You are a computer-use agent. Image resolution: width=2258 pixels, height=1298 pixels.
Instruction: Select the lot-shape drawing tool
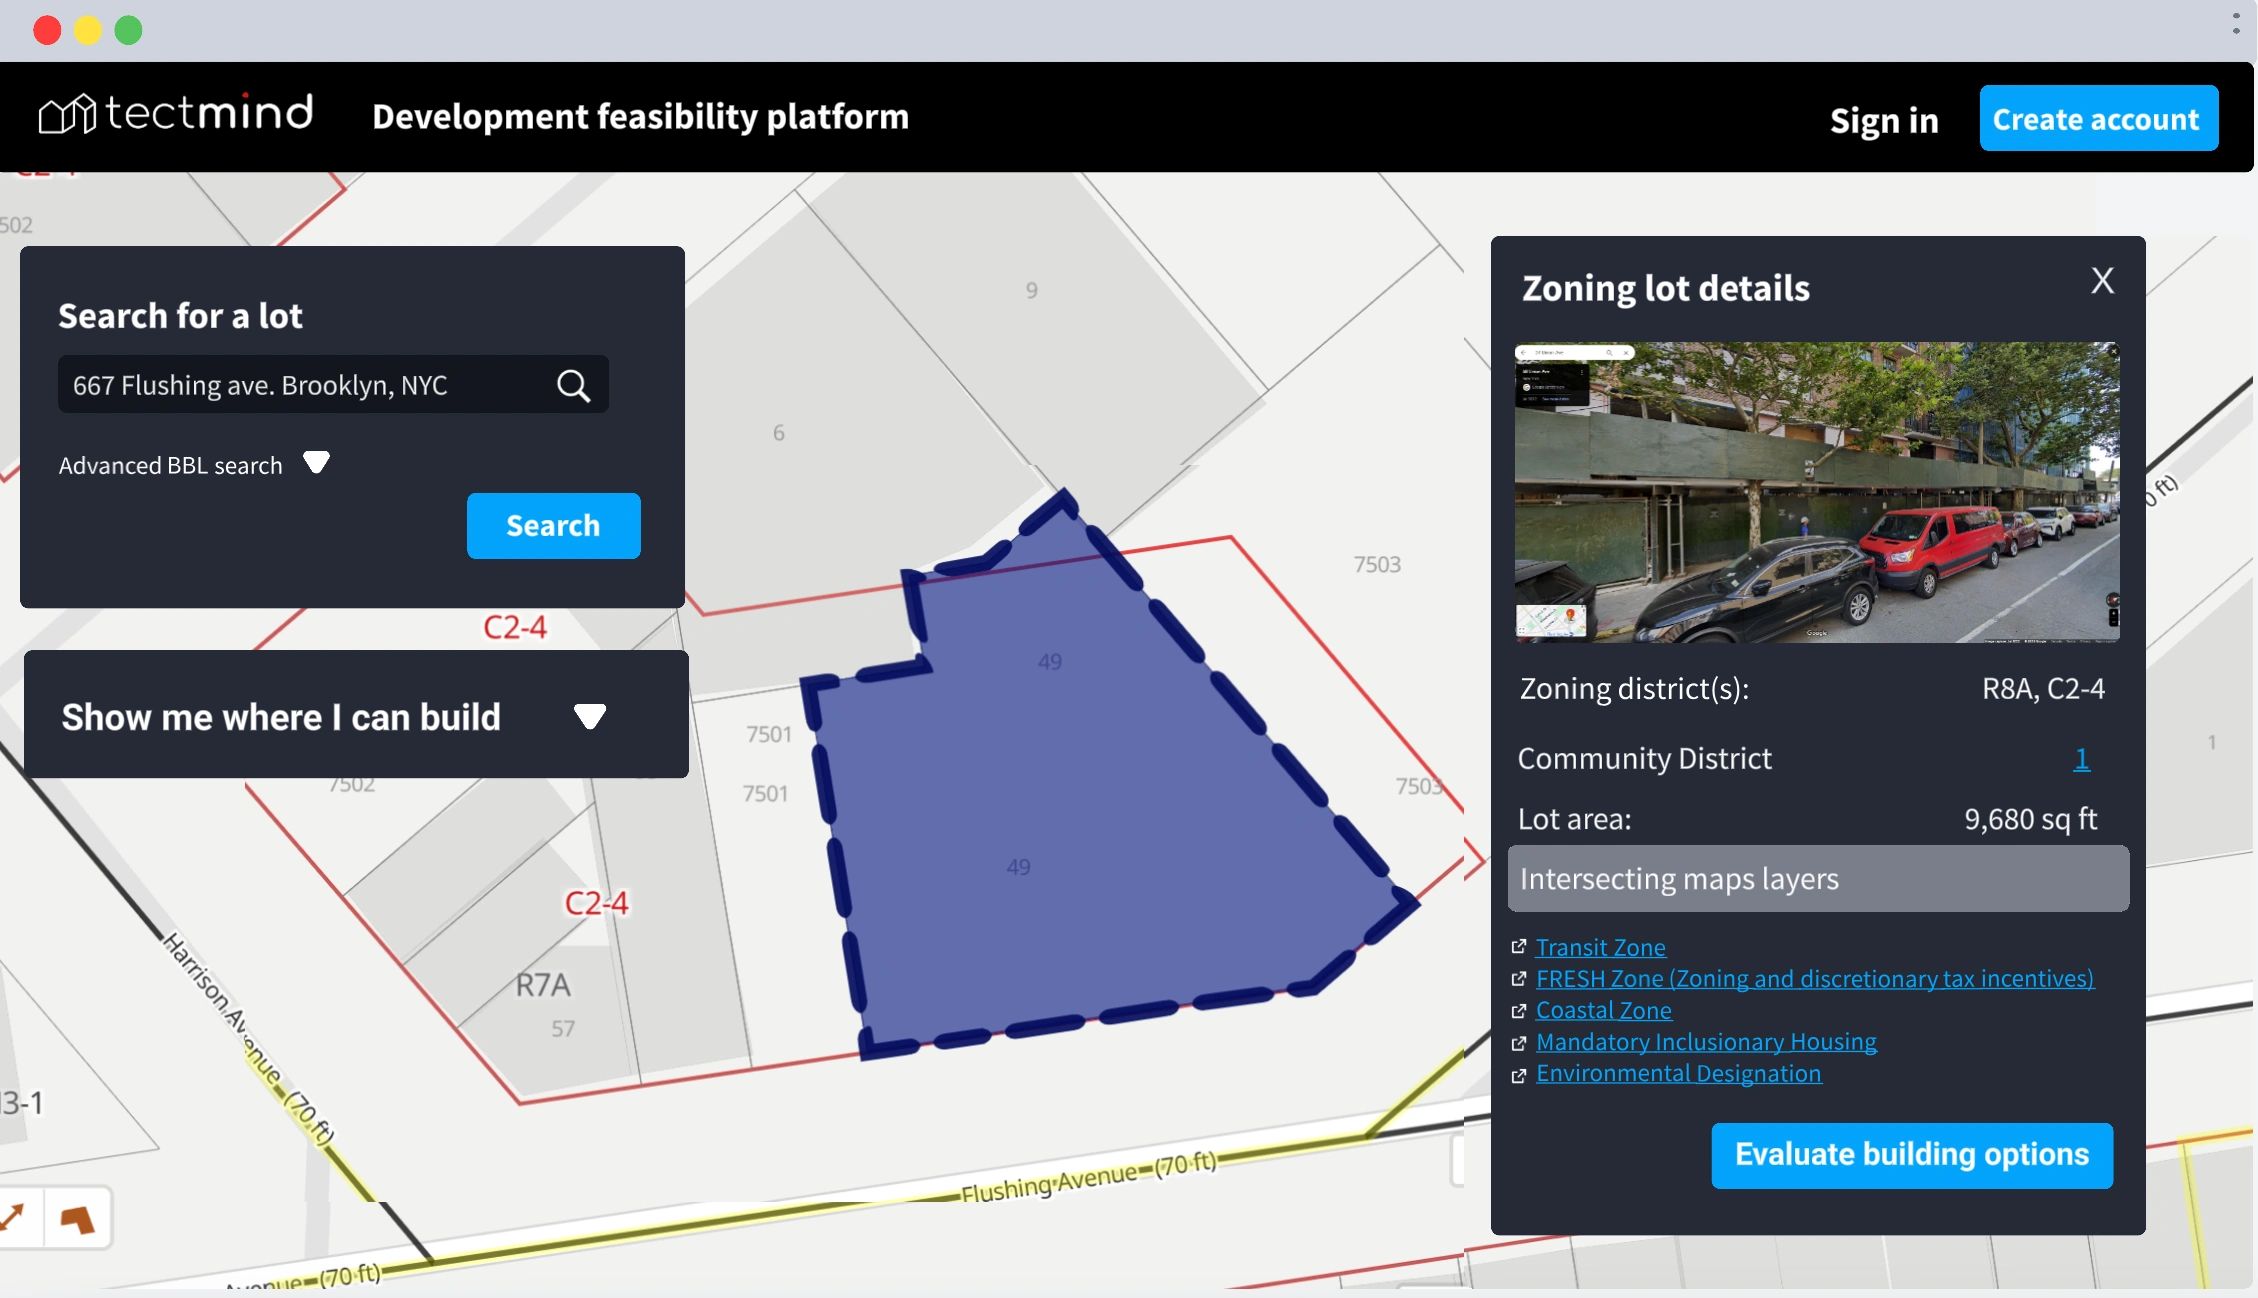pos(78,1219)
